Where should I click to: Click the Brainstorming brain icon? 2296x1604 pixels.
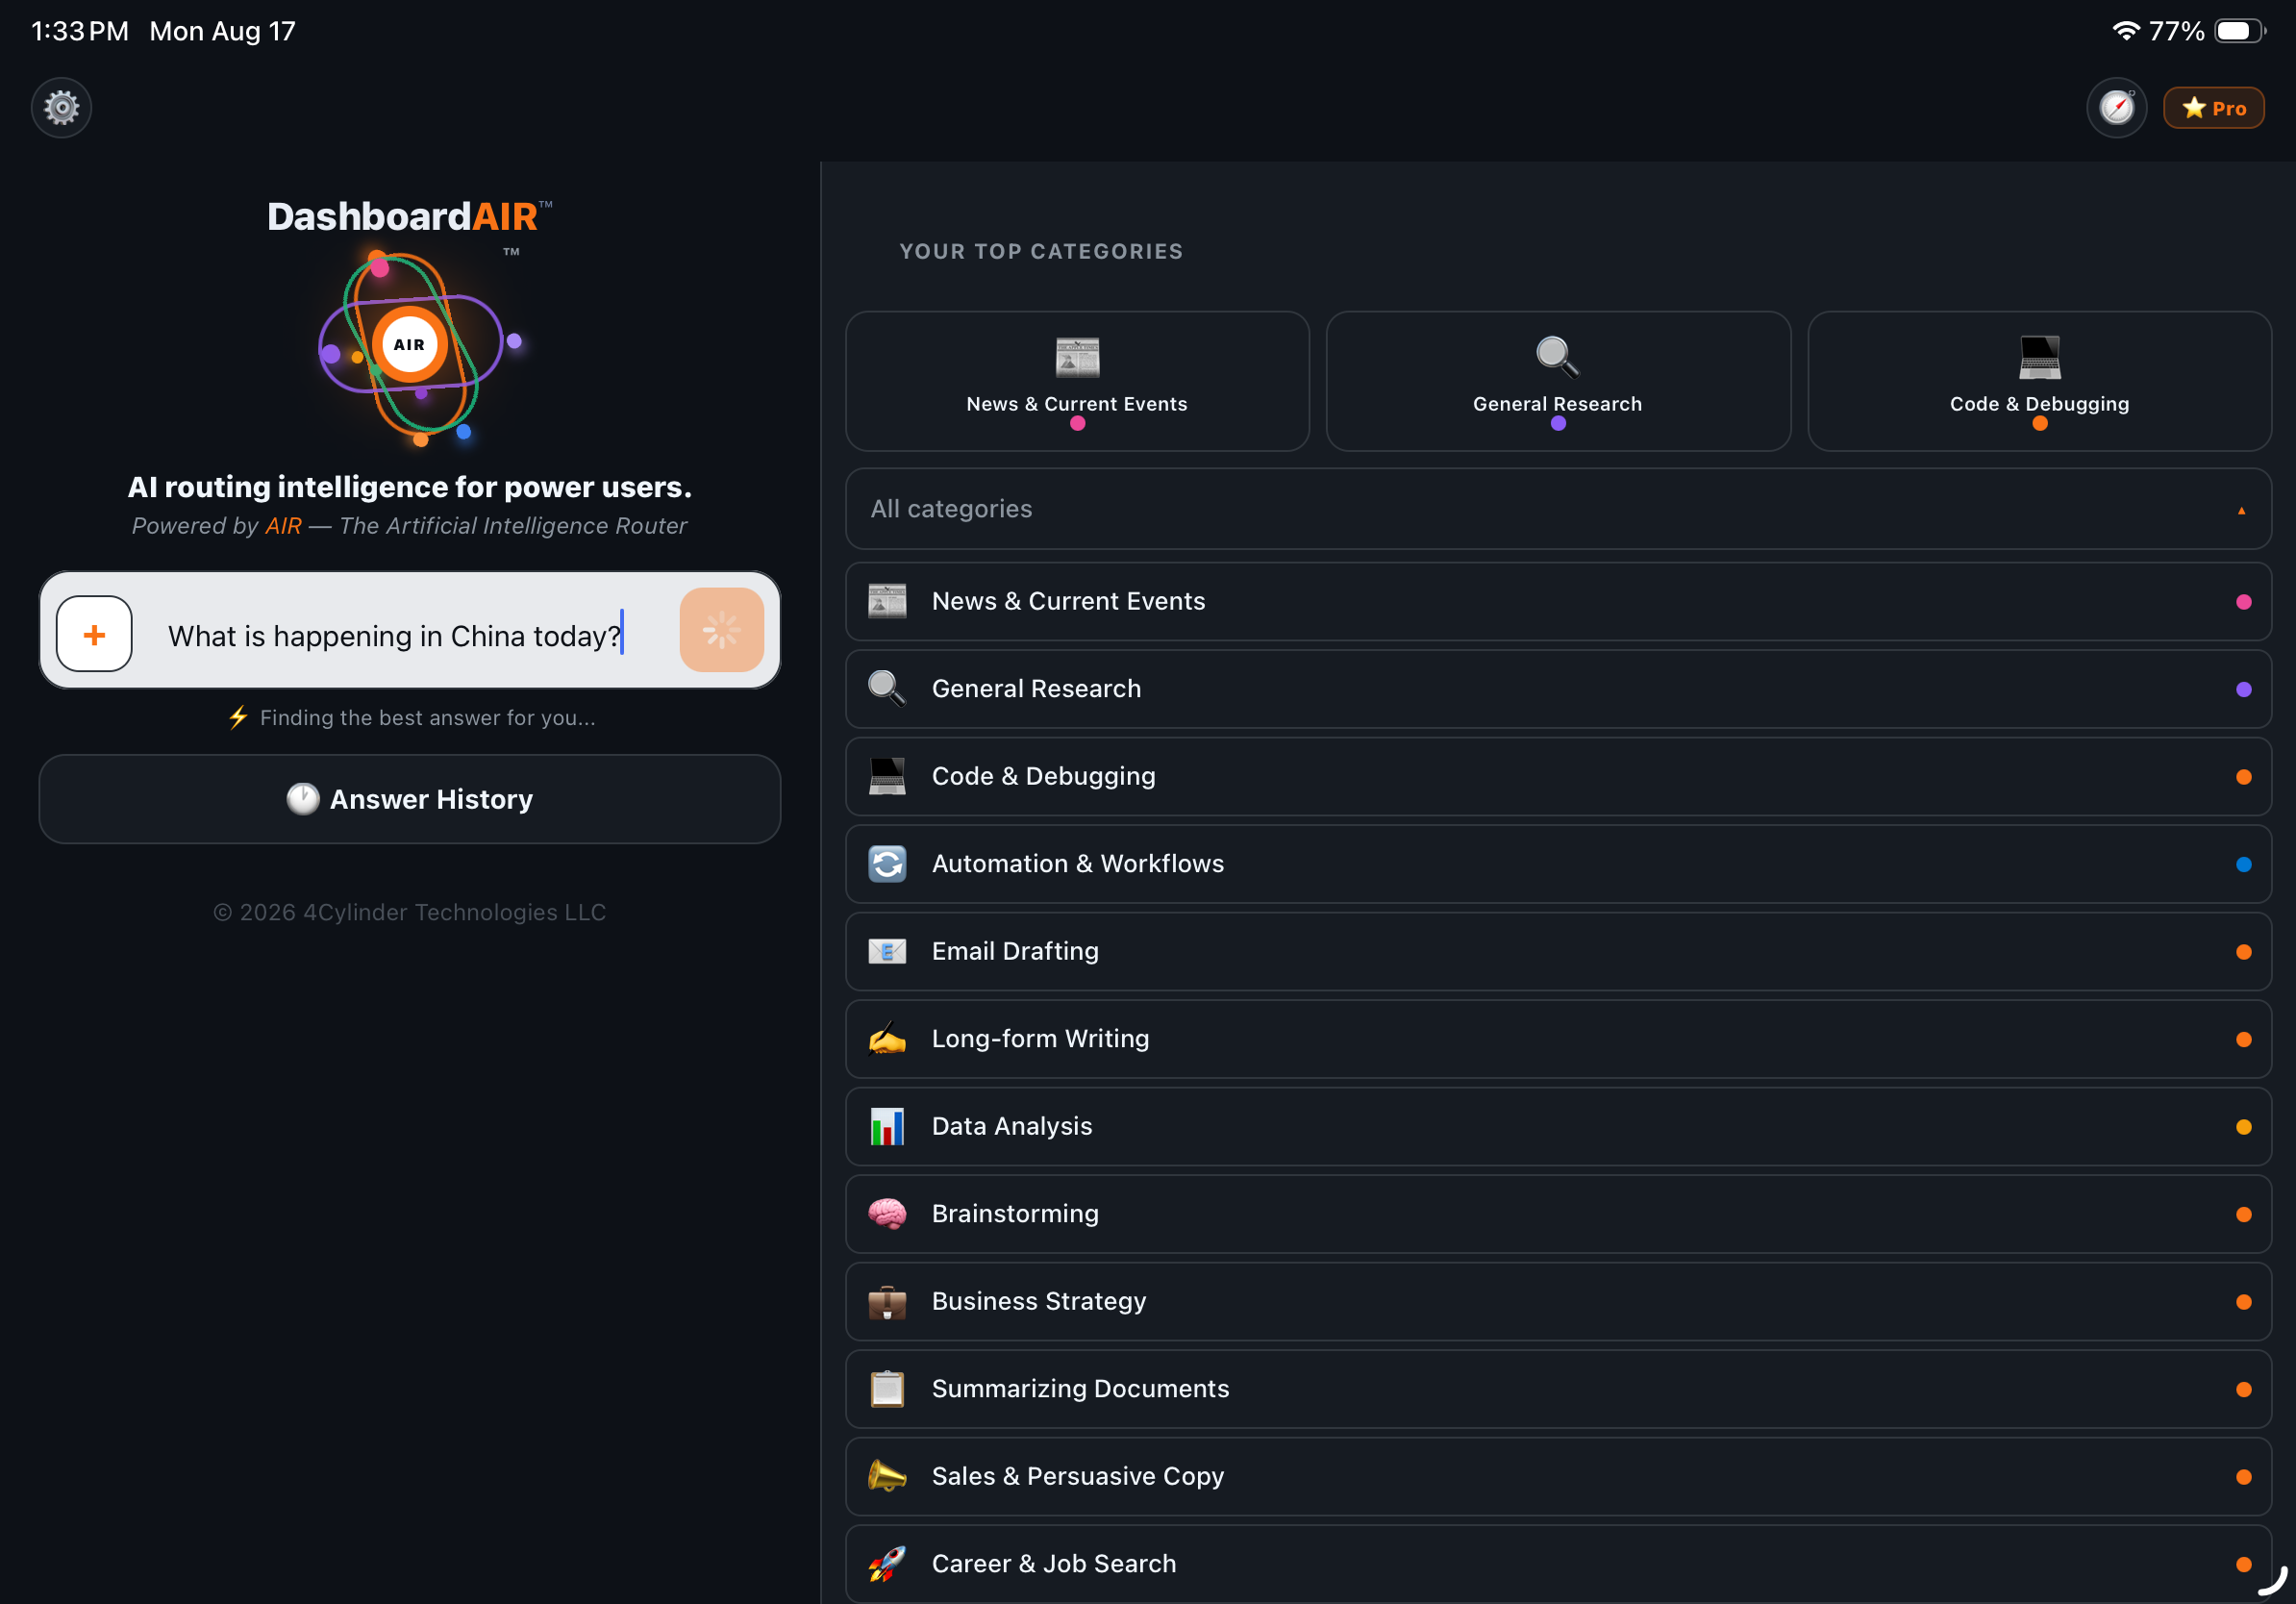[887, 1214]
